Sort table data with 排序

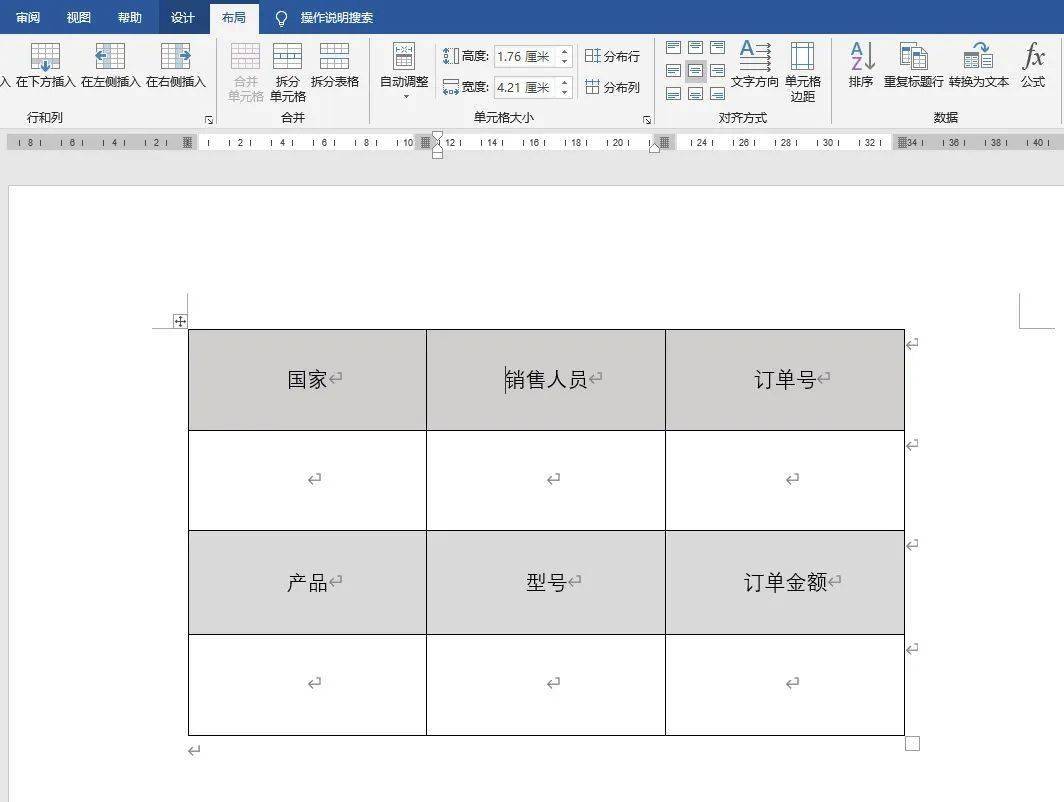(861, 65)
